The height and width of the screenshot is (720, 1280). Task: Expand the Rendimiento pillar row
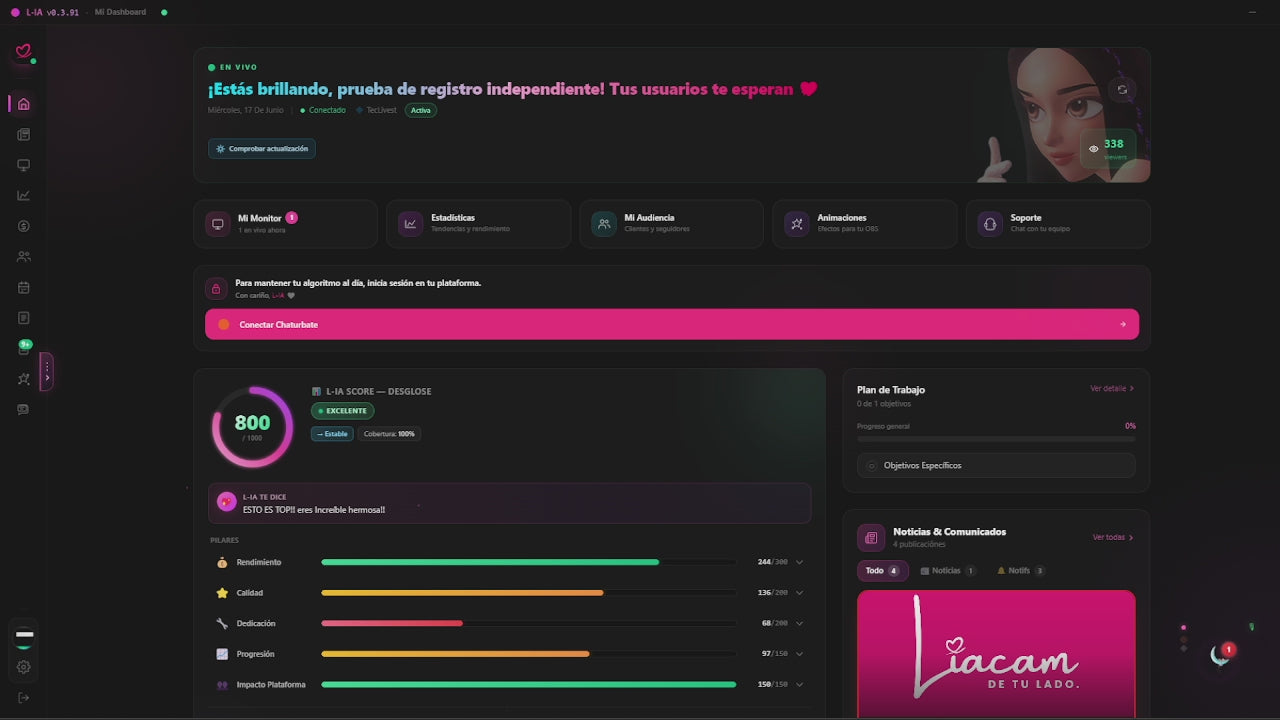[509, 562]
